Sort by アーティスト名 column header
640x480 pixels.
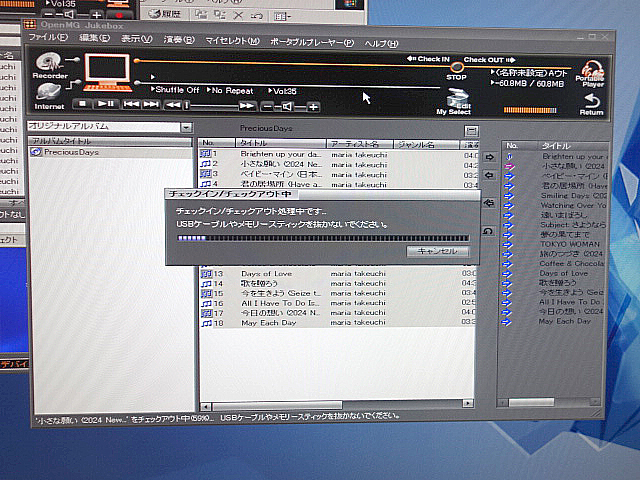360,144
